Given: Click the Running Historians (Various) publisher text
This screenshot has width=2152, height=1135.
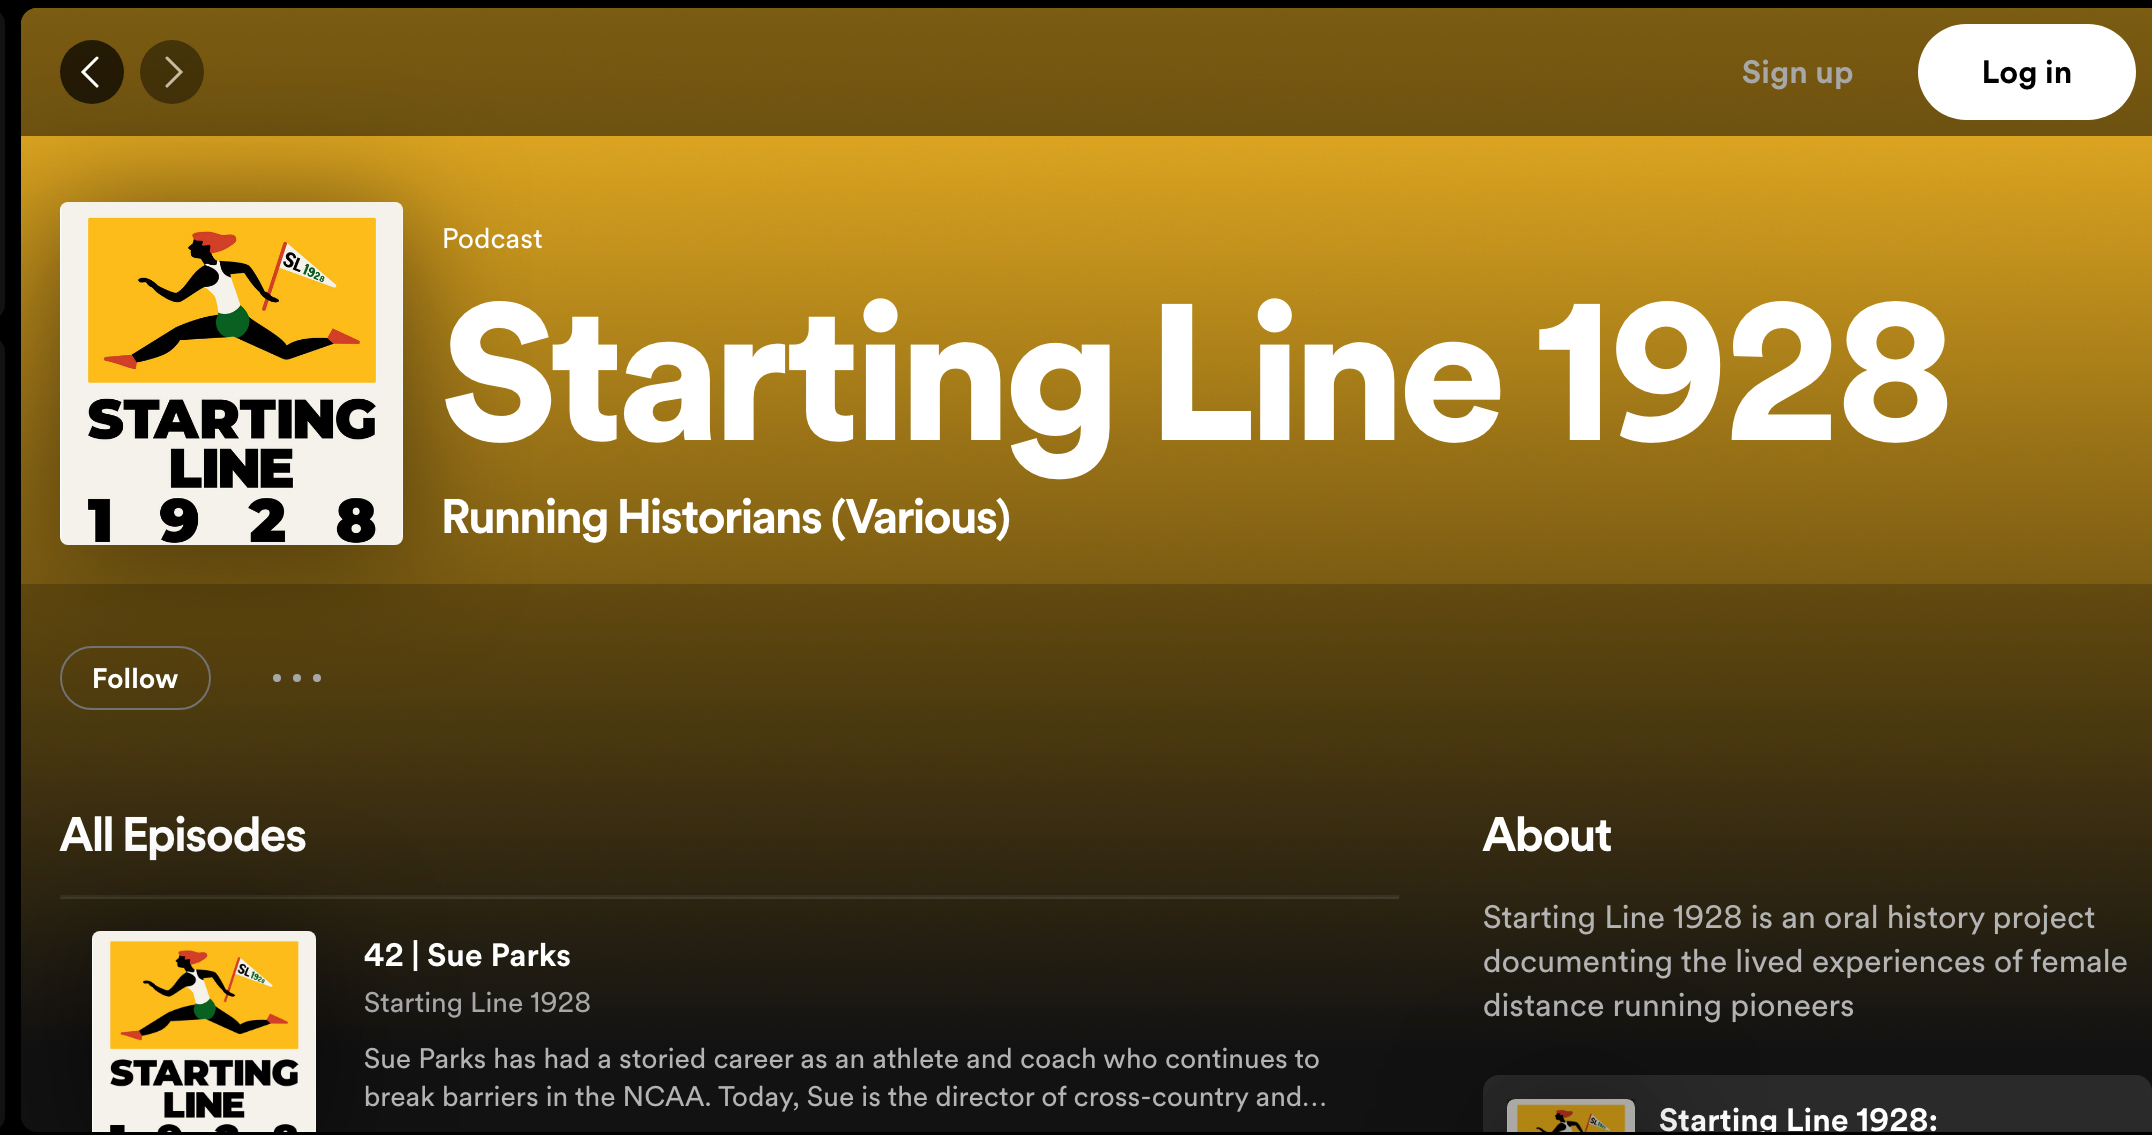Looking at the screenshot, I should 726,517.
